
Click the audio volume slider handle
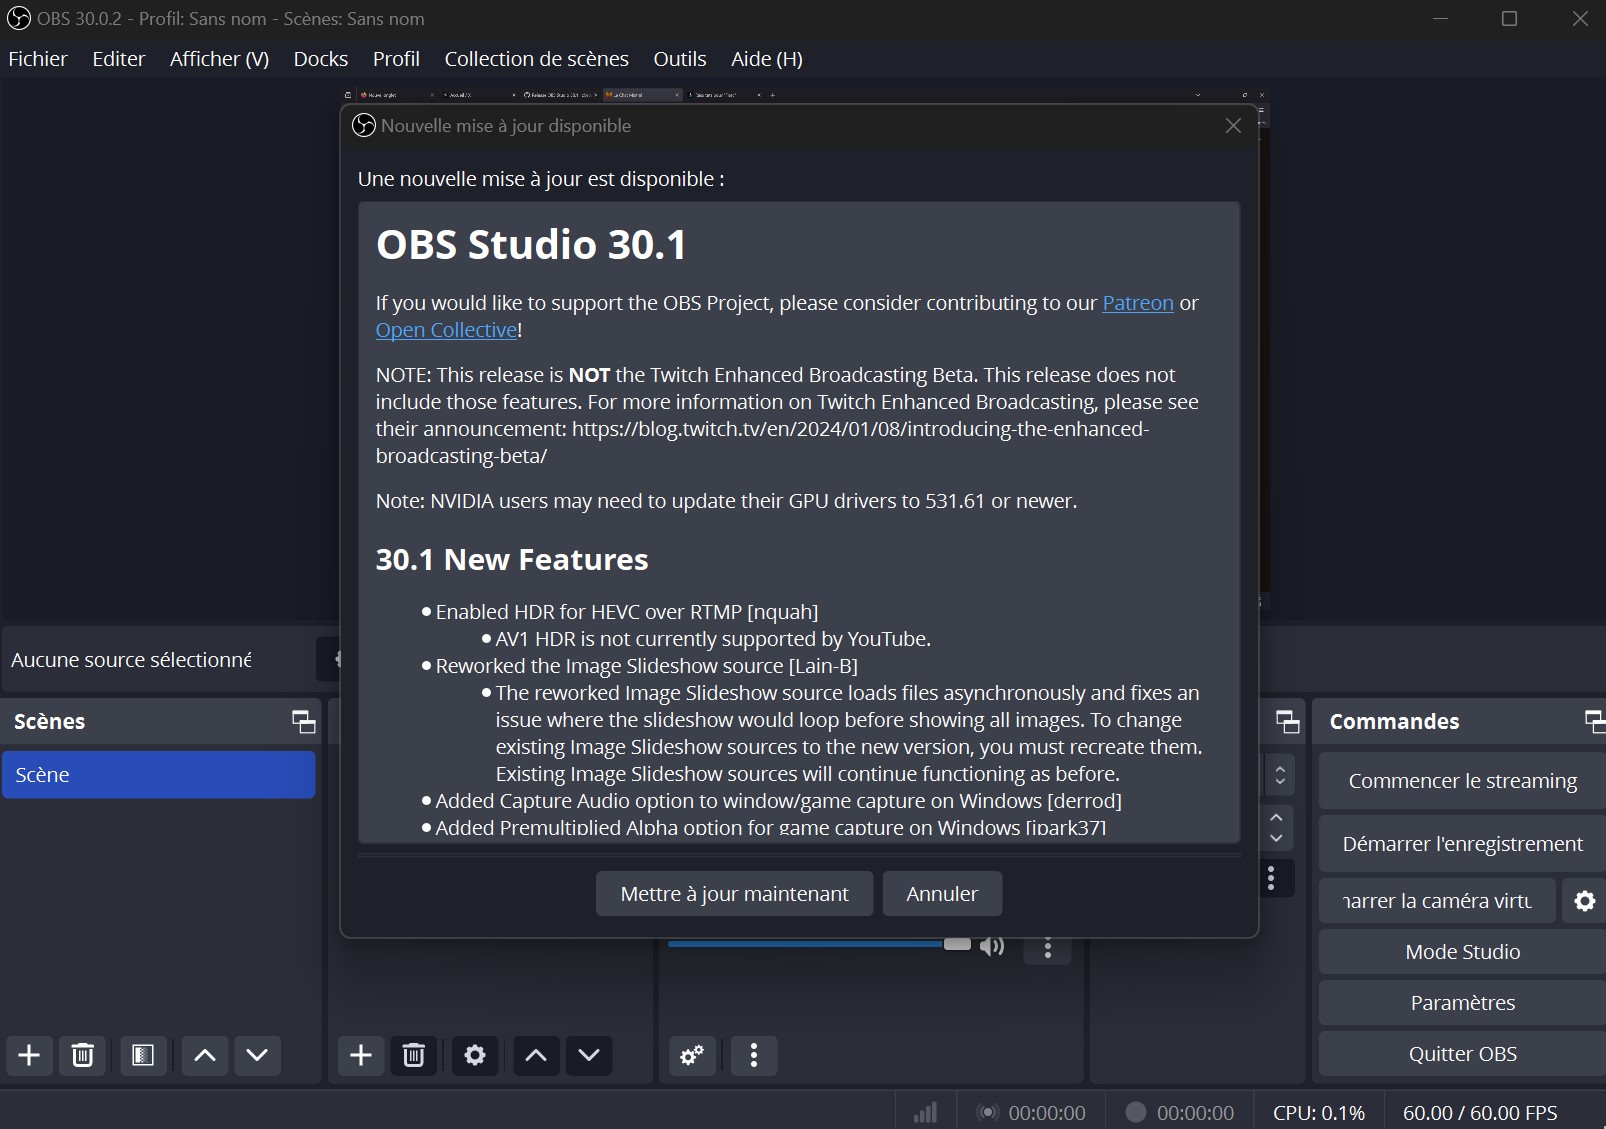click(x=957, y=944)
